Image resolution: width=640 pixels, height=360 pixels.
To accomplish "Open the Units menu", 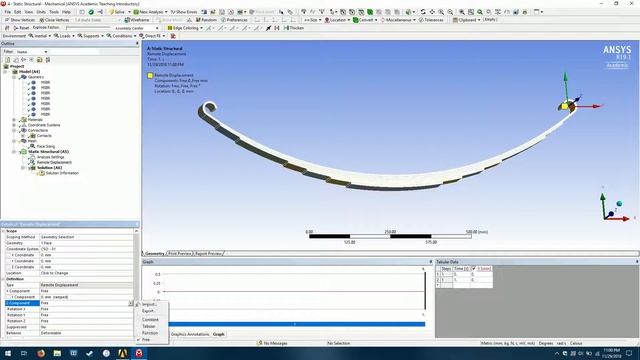I will [41, 12].
